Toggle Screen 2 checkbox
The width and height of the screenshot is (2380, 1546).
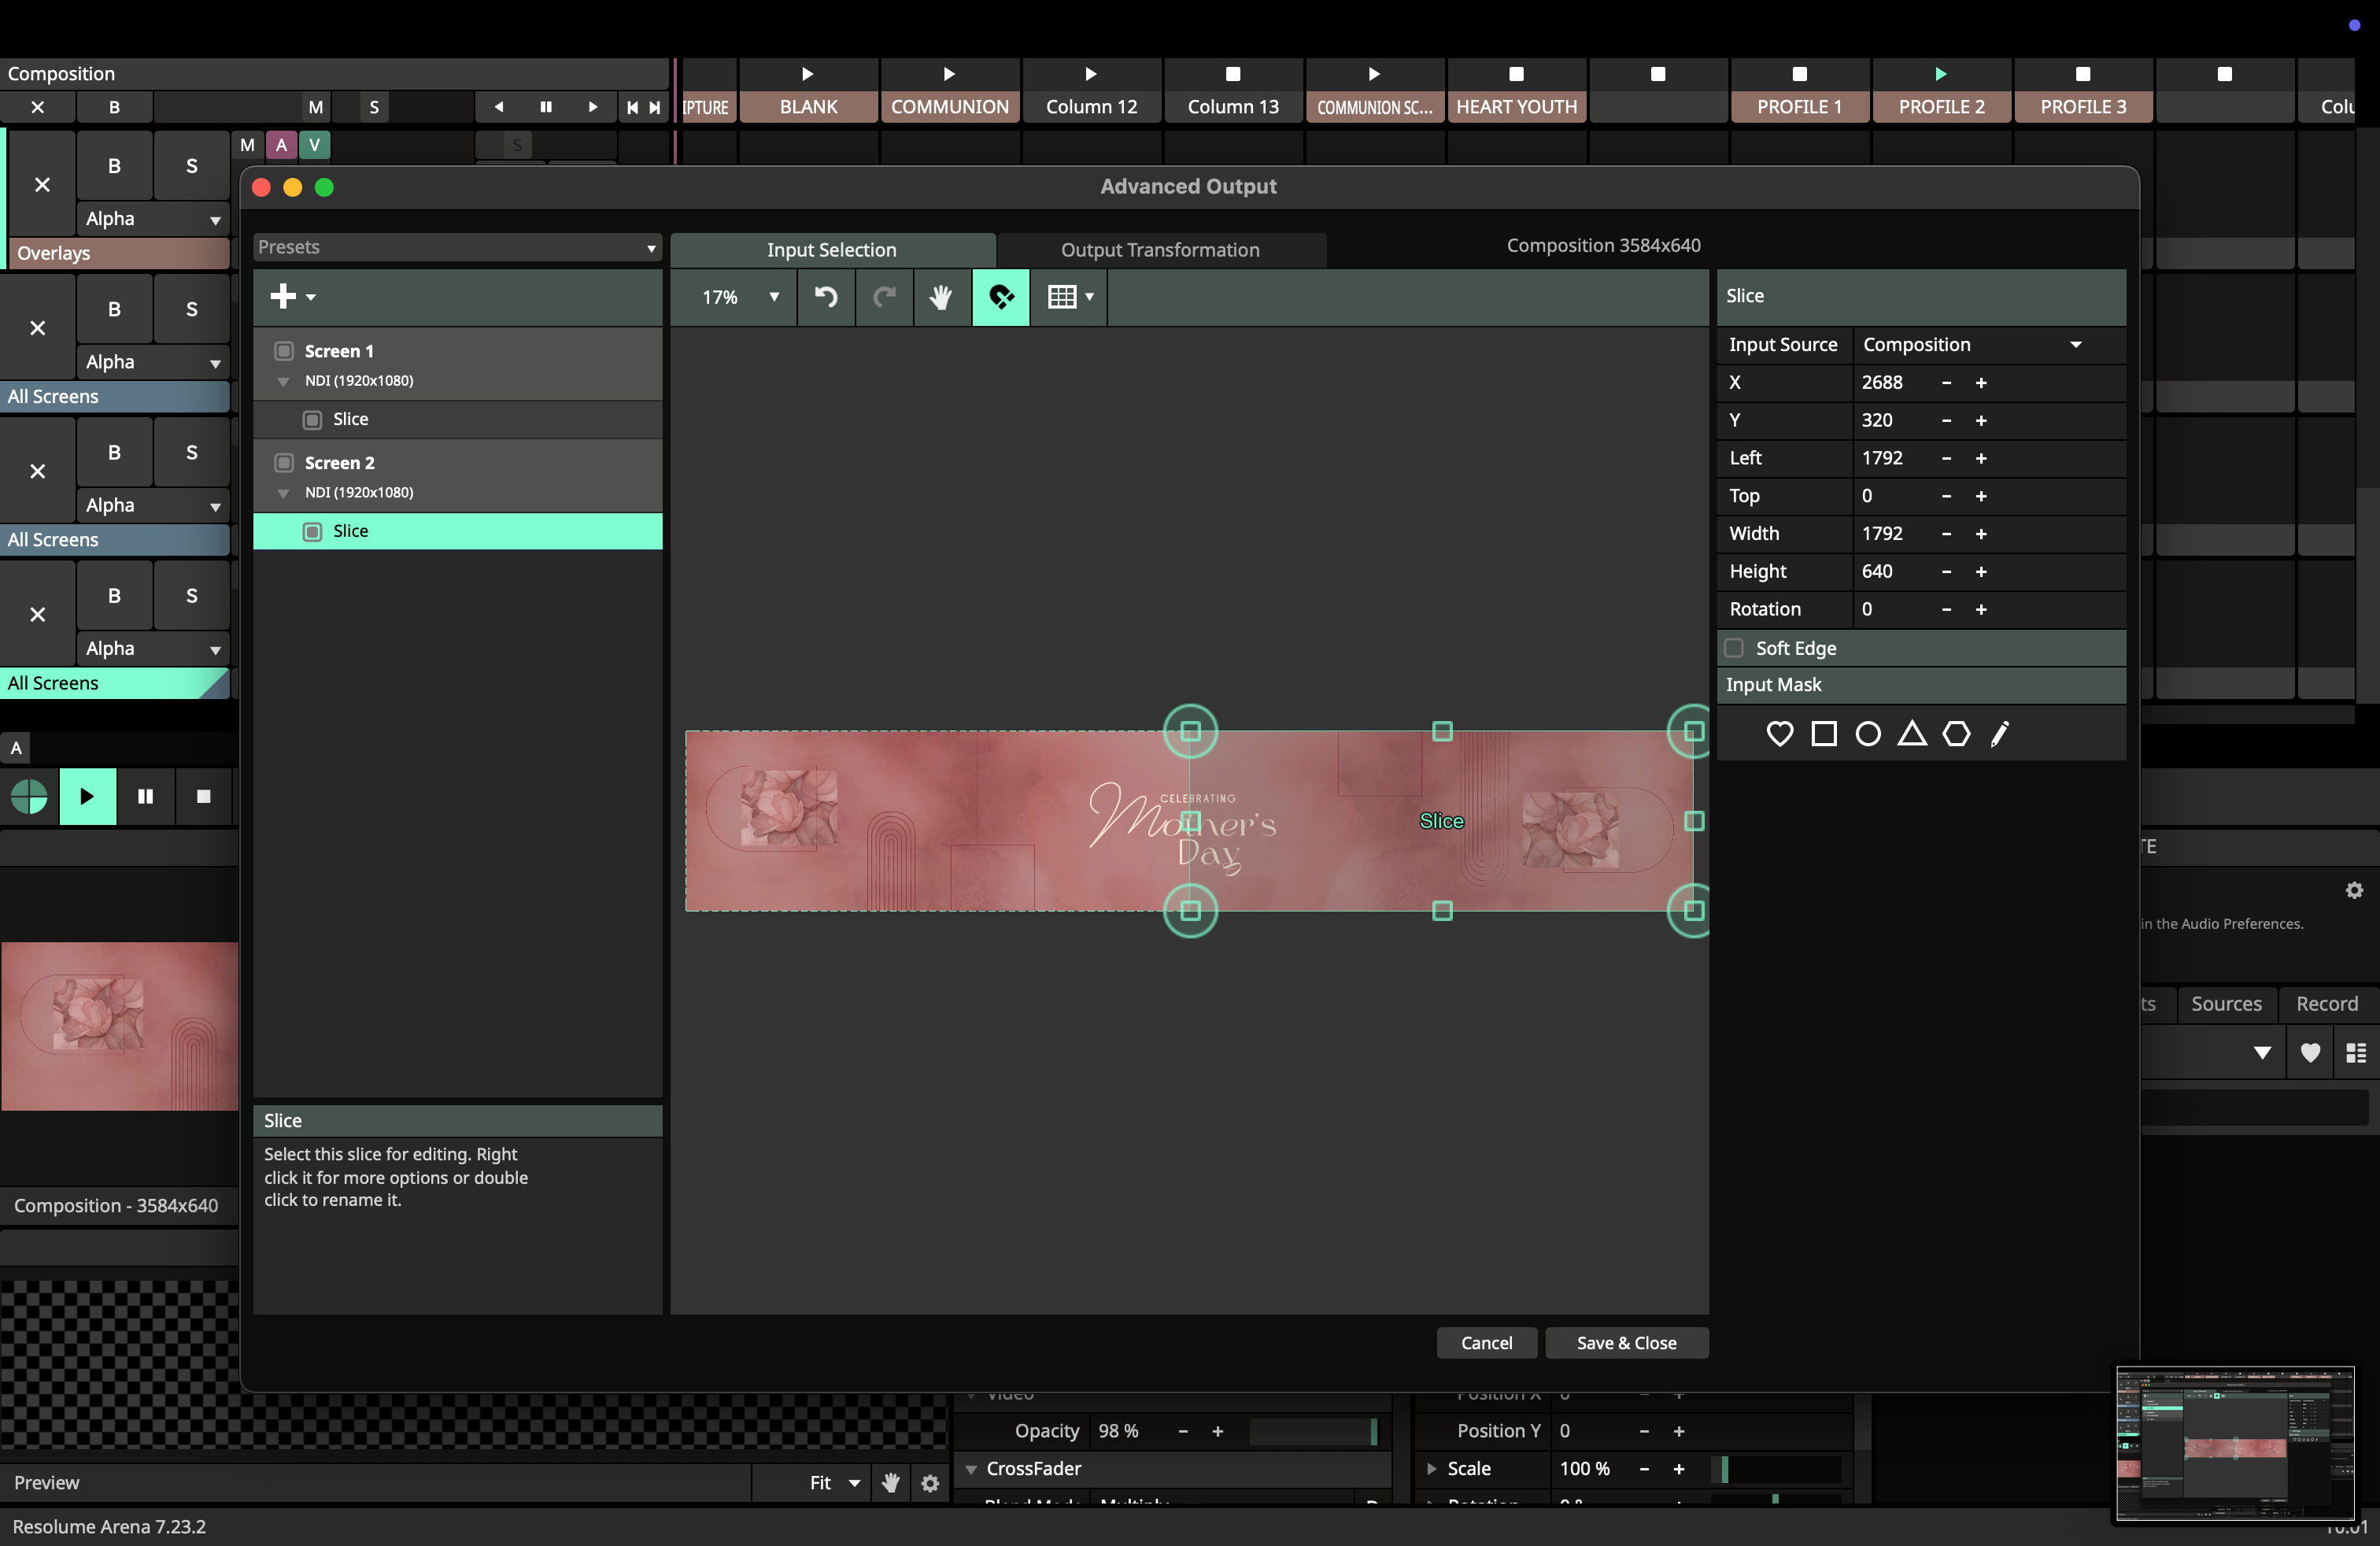click(x=284, y=463)
